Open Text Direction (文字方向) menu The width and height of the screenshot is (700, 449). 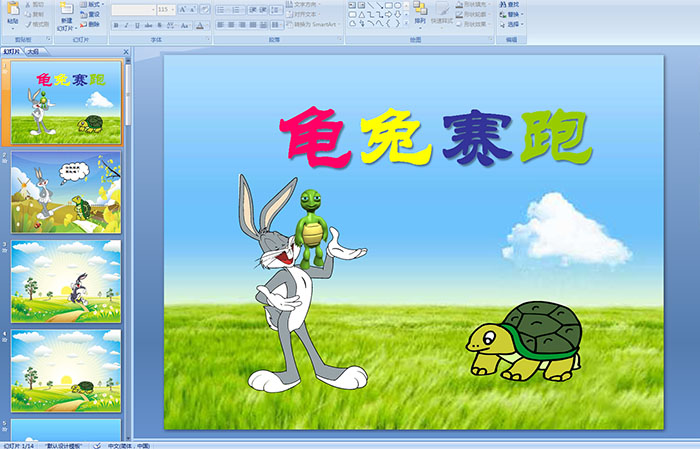pos(304,4)
